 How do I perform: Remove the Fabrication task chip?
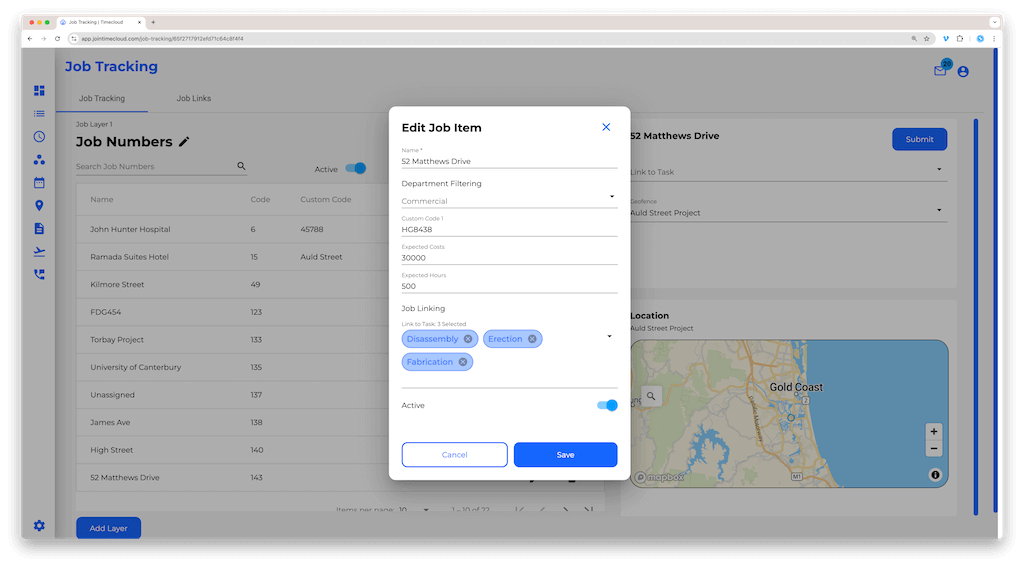(x=462, y=362)
